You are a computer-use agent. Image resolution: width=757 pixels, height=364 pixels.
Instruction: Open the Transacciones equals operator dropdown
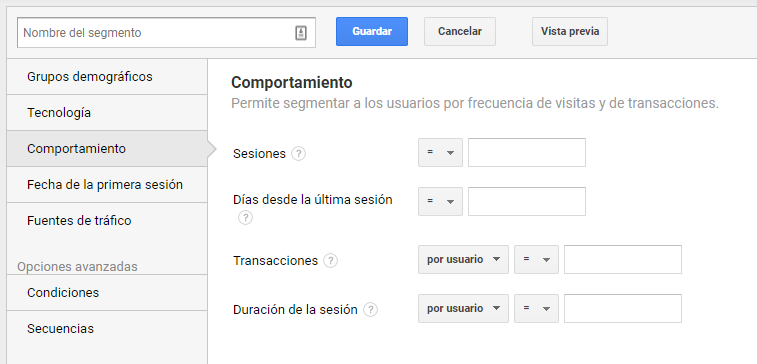(536, 260)
